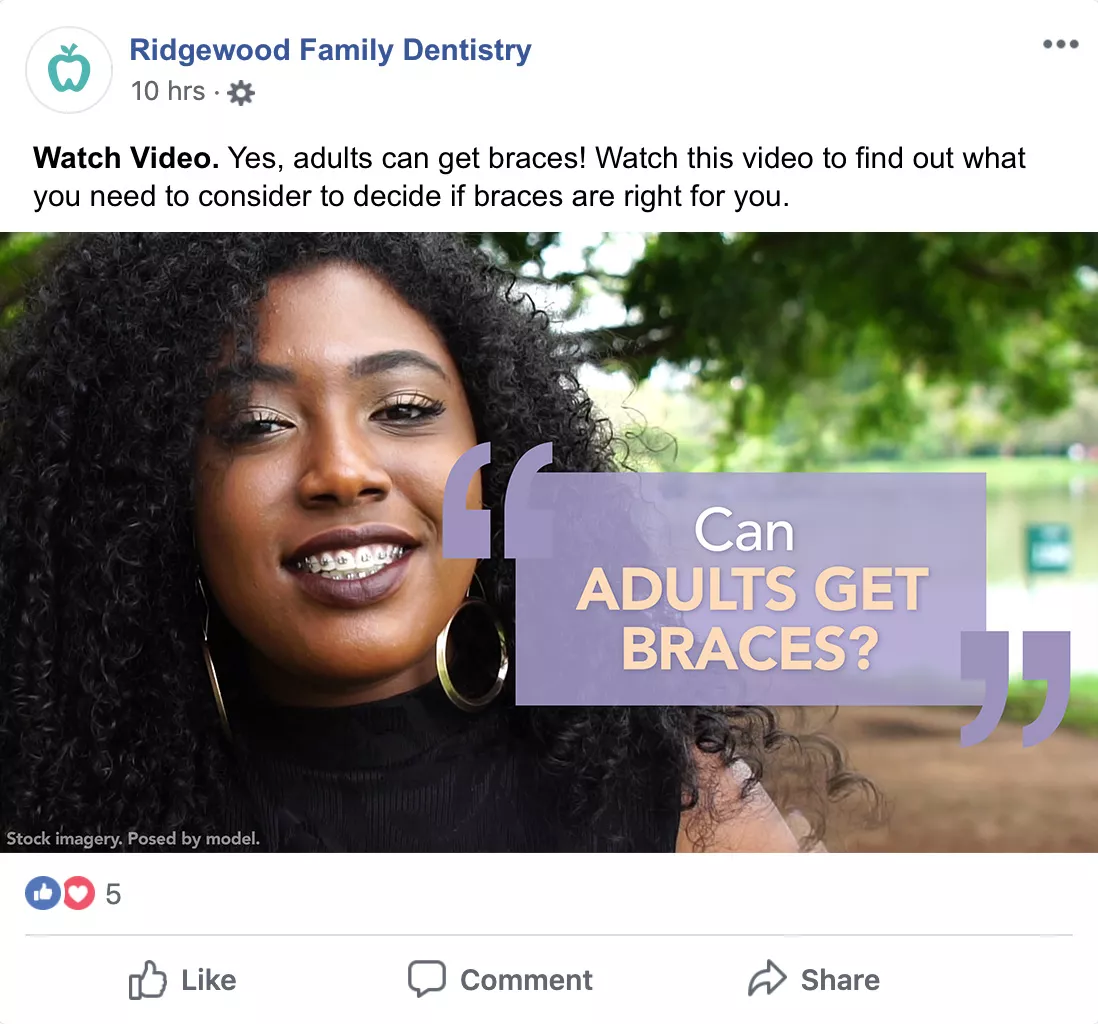
Task: Click the Ridgewood Family Dentistry apple logo
Action: 68,69
